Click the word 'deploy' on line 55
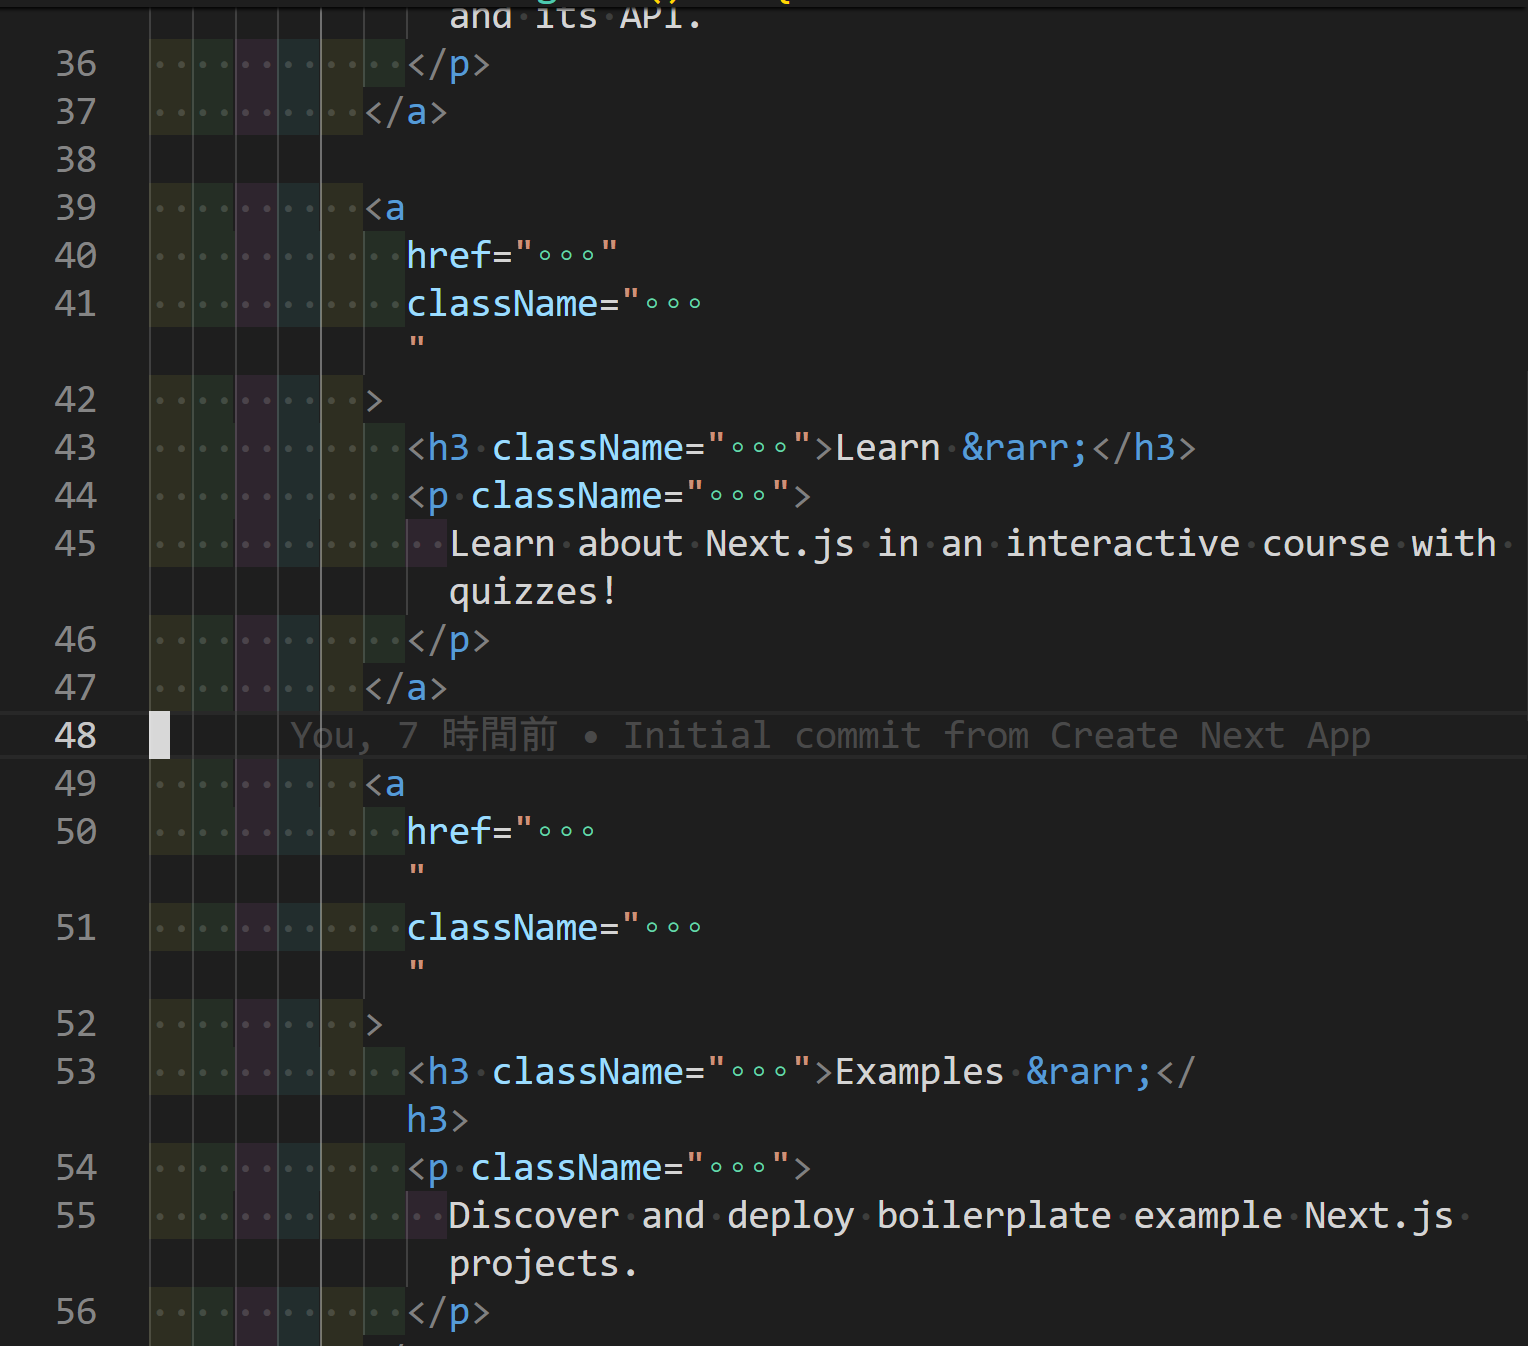 tap(790, 1217)
